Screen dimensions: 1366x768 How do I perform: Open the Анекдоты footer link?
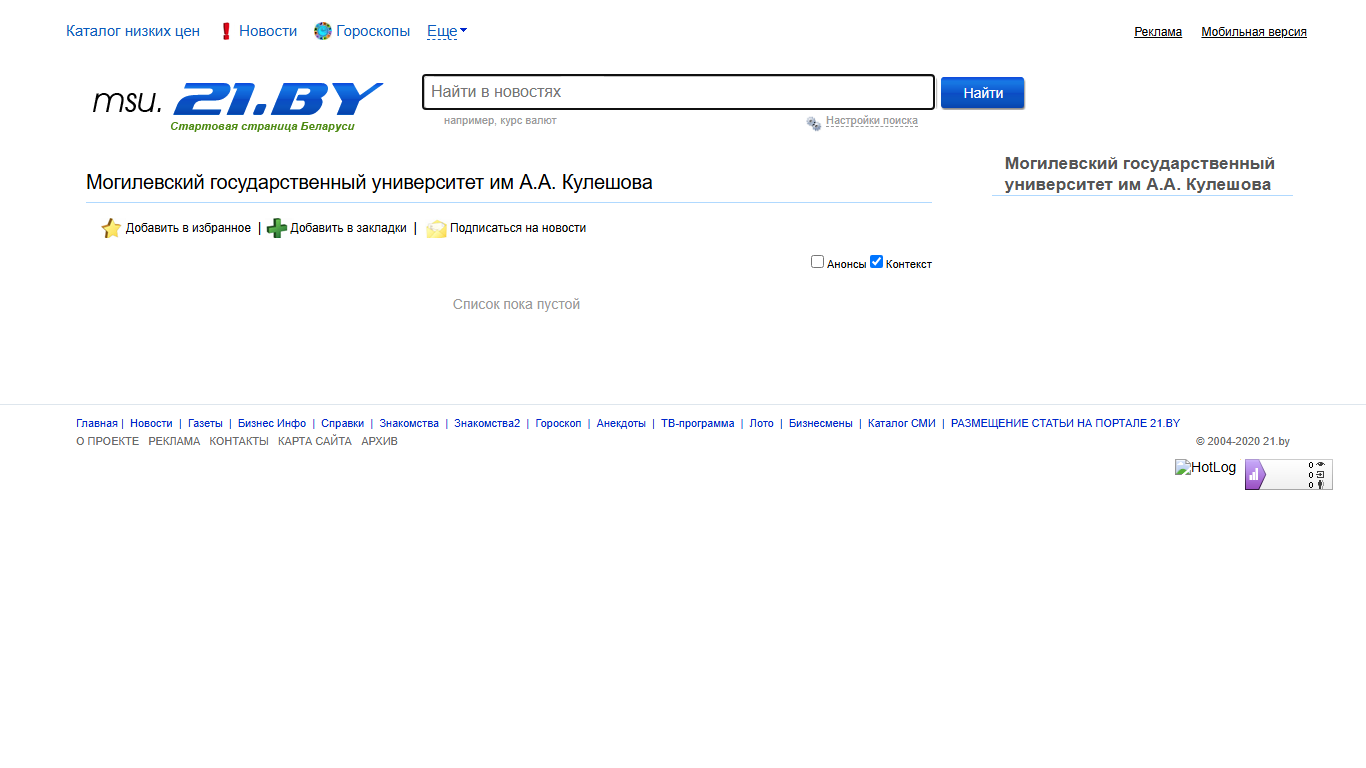[x=621, y=424]
